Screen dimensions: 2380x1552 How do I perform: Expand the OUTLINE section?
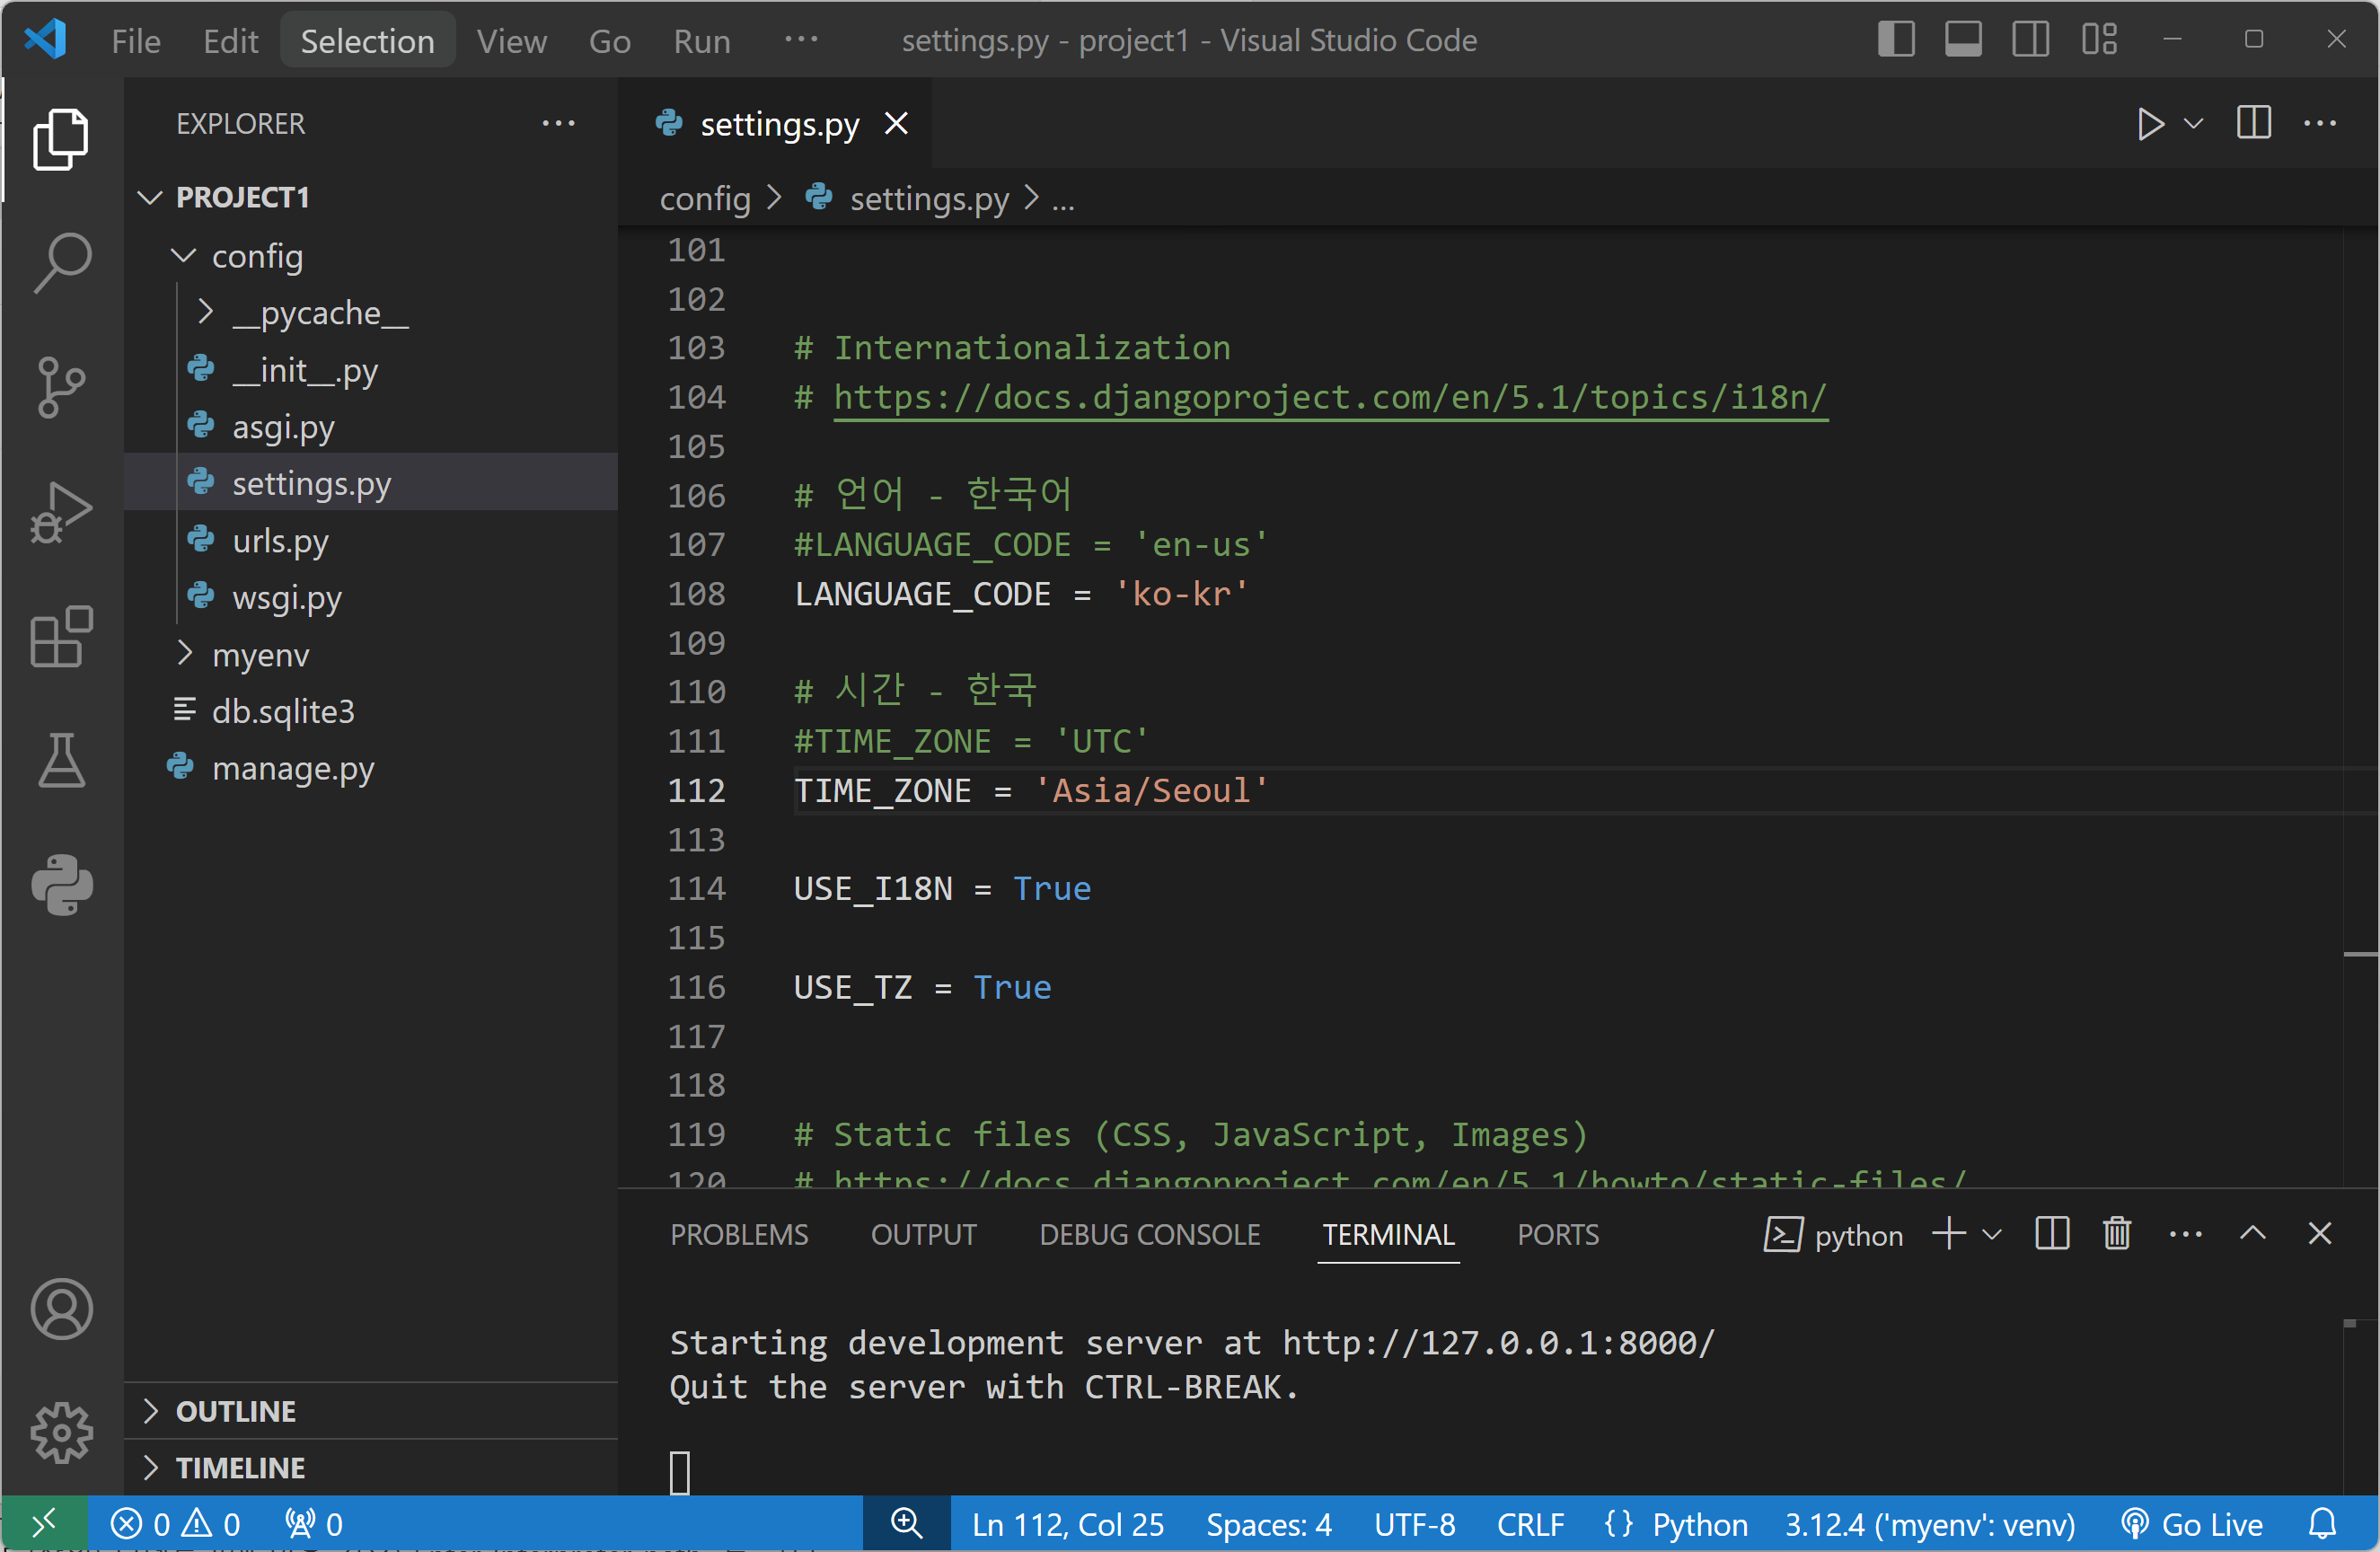tap(235, 1411)
